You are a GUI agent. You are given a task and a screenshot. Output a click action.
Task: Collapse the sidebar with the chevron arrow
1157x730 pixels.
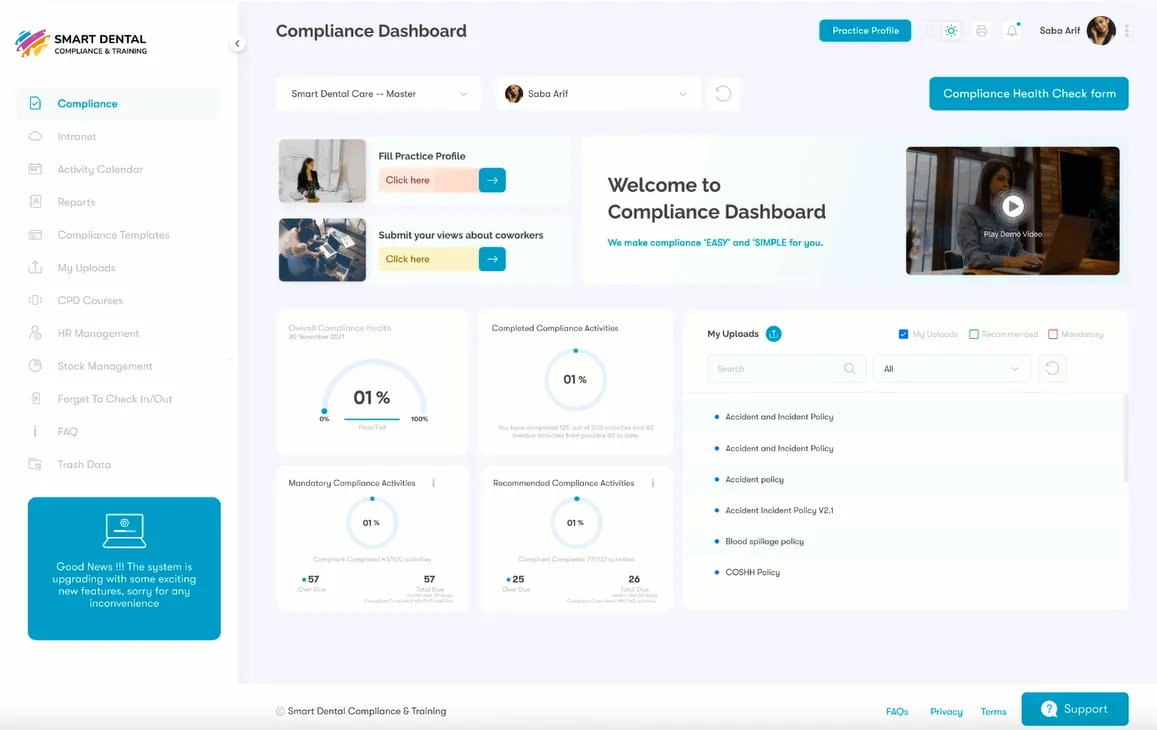pyautogui.click(x=237, y=44)
